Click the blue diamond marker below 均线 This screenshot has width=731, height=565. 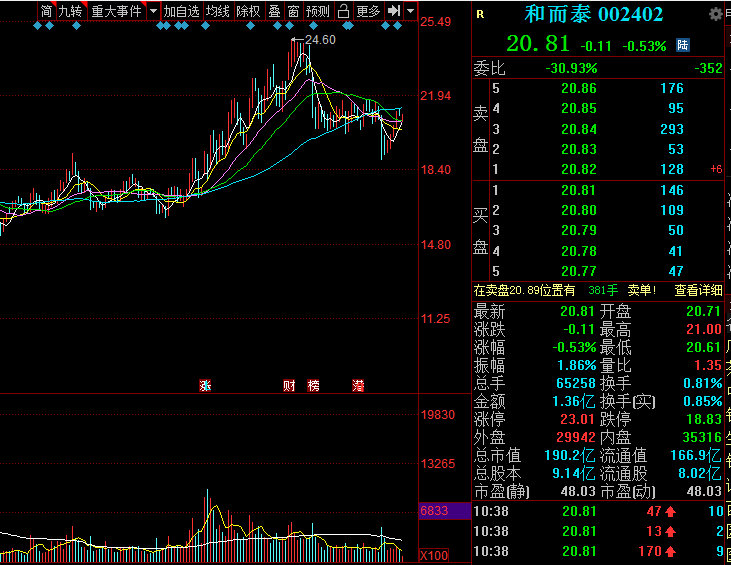pos(205,26)
